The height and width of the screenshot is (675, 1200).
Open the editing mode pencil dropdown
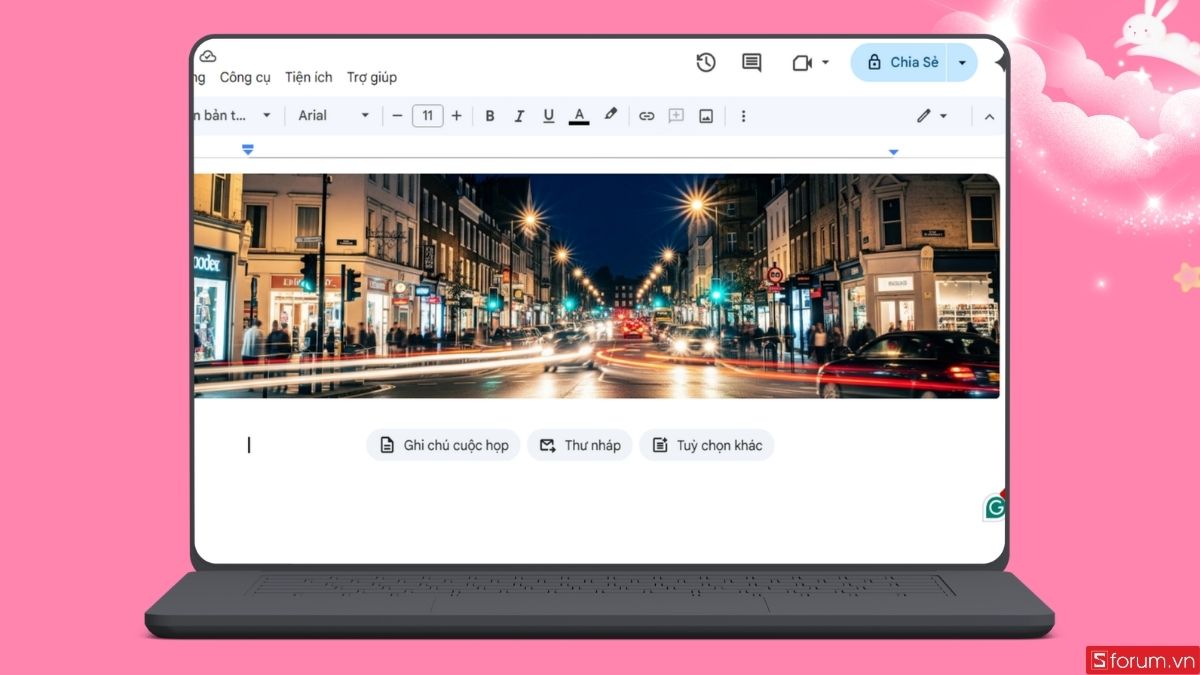click(x=930, y=115)
